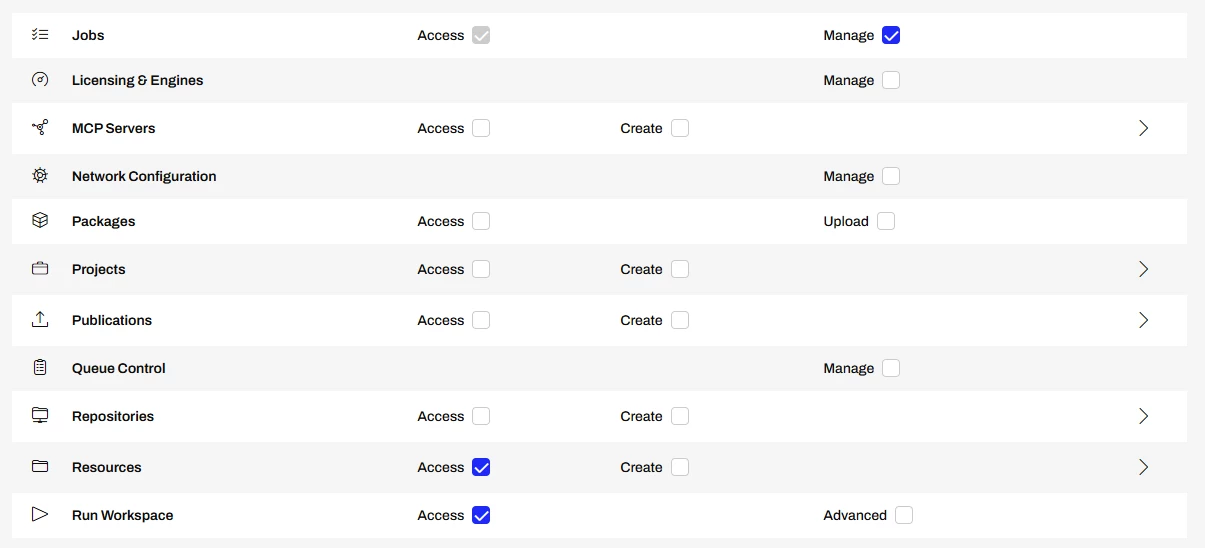Click the Network Configuration gear icon
This screenshot has width=1205, height=548.
click(40, 176)
